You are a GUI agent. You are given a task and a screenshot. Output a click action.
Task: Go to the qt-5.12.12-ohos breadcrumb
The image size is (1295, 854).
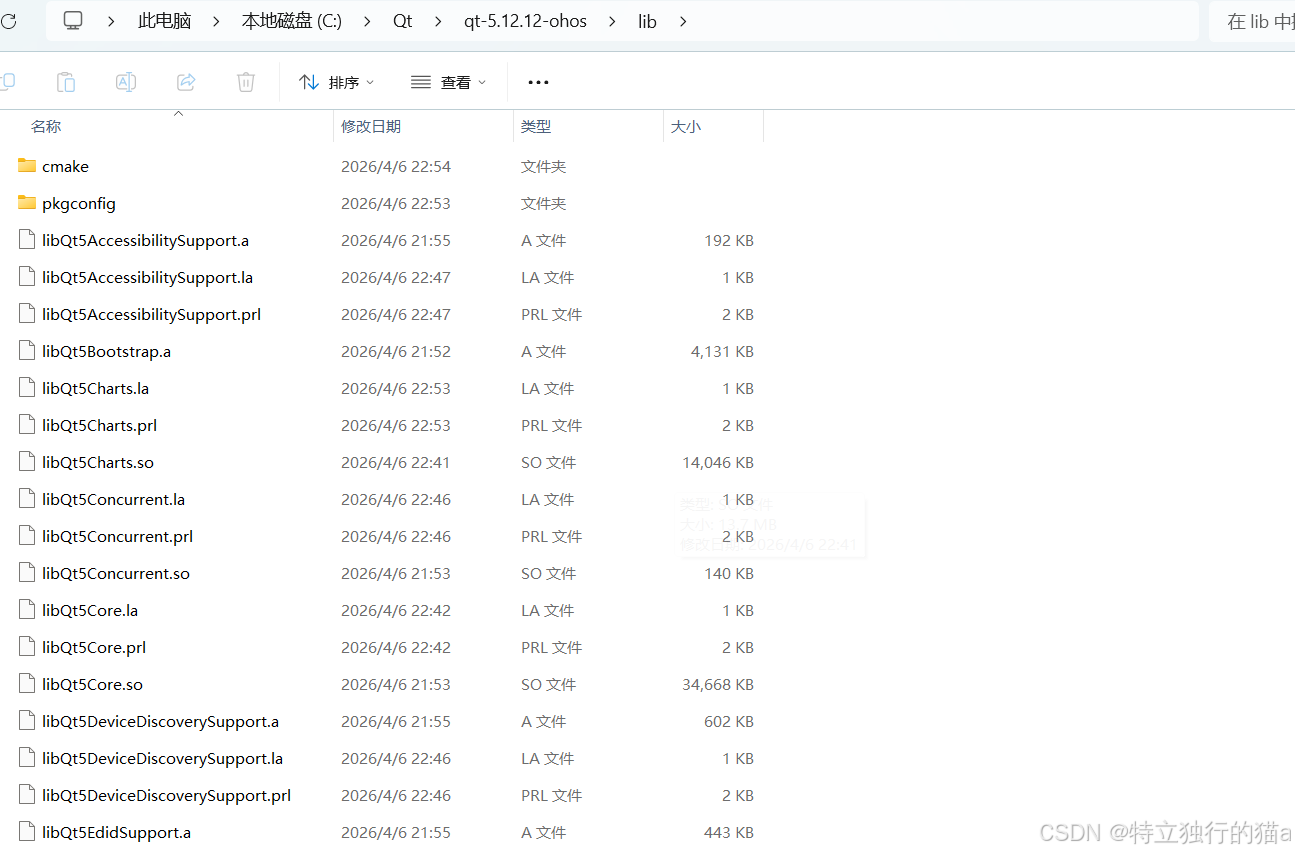point(526,21)
